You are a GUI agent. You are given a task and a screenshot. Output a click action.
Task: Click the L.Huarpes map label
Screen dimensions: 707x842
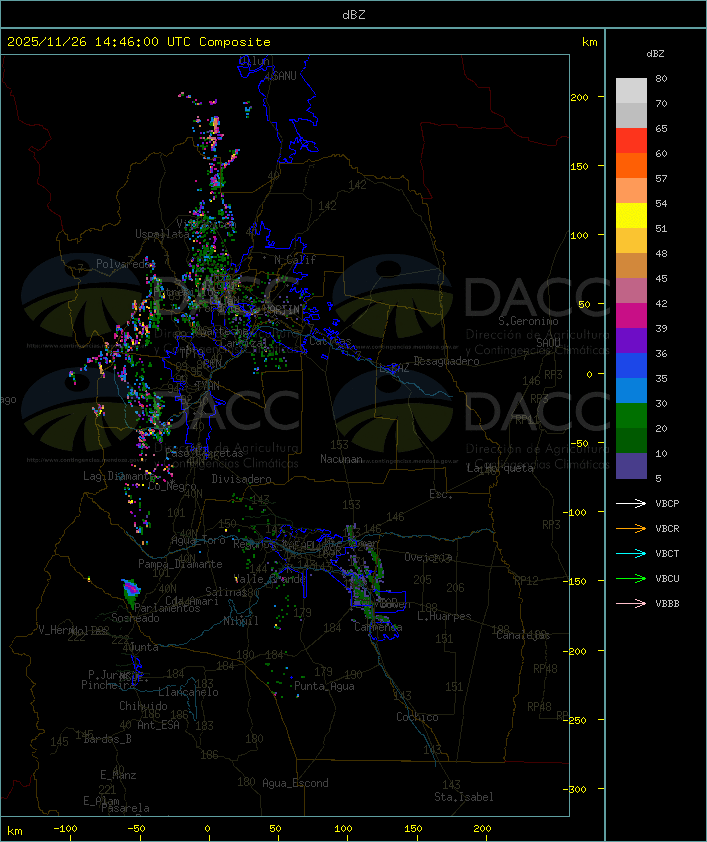coord(444,616)
